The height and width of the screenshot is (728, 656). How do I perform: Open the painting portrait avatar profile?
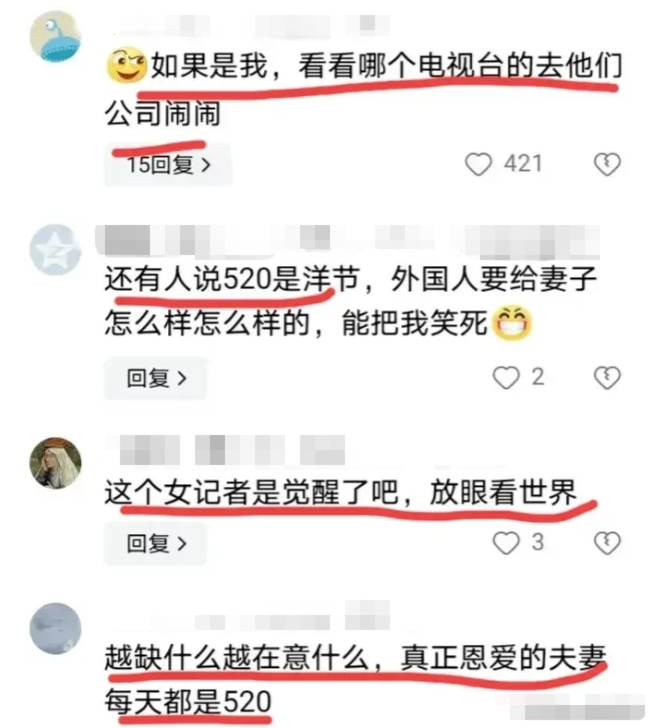tap(55, 463)
